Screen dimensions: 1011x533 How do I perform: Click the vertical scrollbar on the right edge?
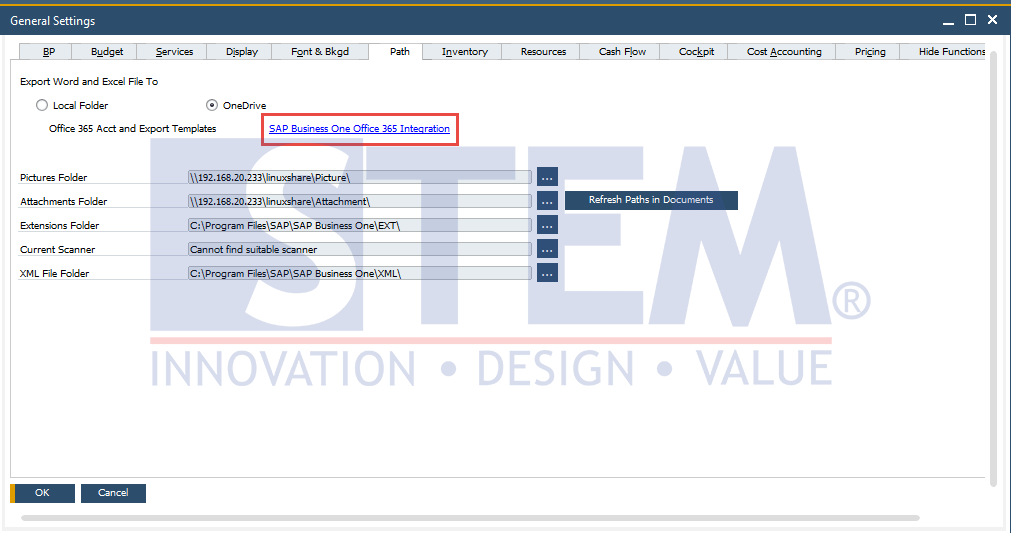(994, 267)
